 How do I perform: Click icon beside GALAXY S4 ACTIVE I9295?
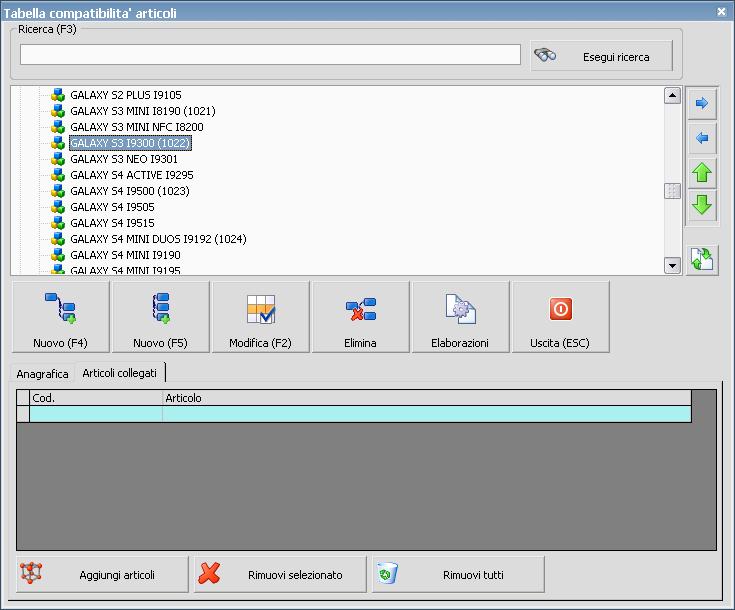click(x=58, y=174)
